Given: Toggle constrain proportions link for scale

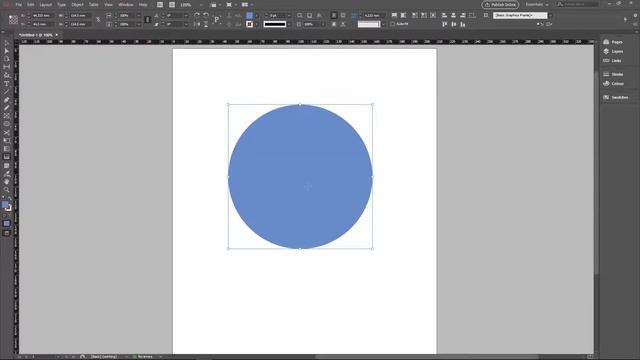Looking at the screenshot, I should pyautogui.click(x=147, y=20).
